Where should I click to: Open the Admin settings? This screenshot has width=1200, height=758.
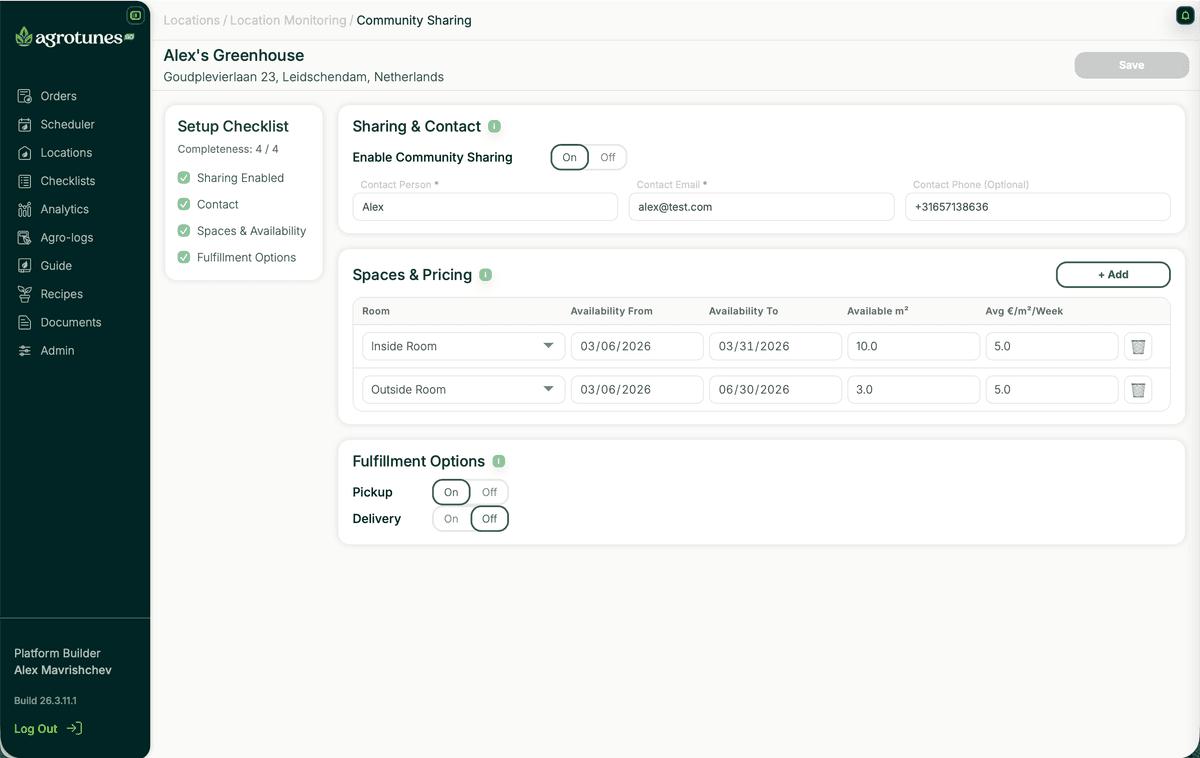[59, 350]
